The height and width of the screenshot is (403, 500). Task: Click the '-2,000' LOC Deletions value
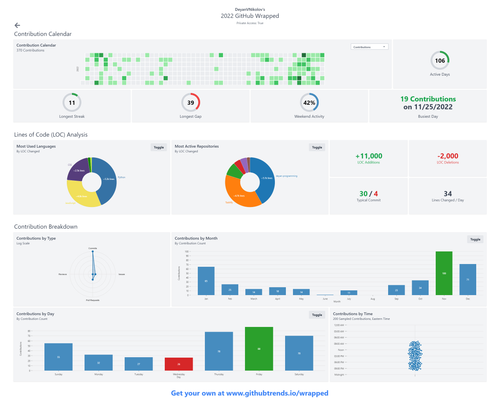click(x=448, y=156)
